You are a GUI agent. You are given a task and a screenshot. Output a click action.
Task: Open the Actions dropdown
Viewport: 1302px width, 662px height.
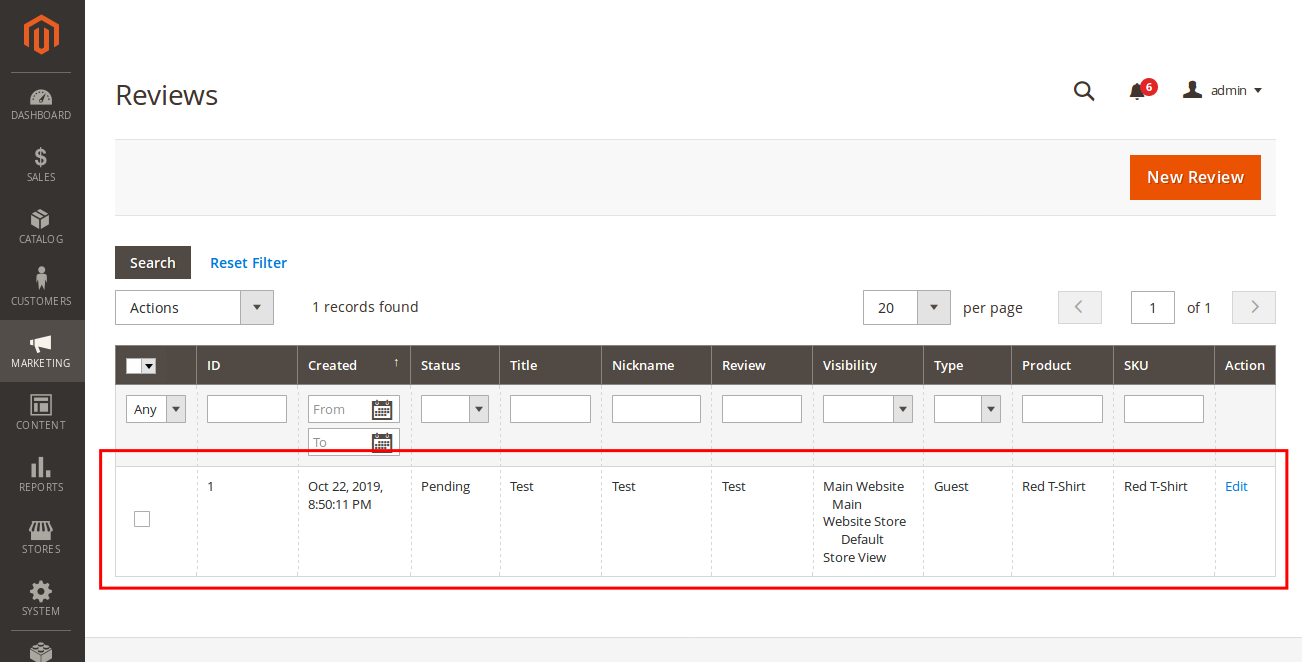pyautogui.click(x=194, y=308)
